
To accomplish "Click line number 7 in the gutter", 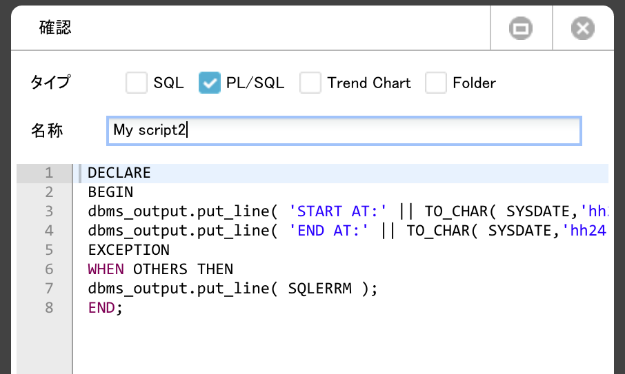I will (x=49, y=288).
